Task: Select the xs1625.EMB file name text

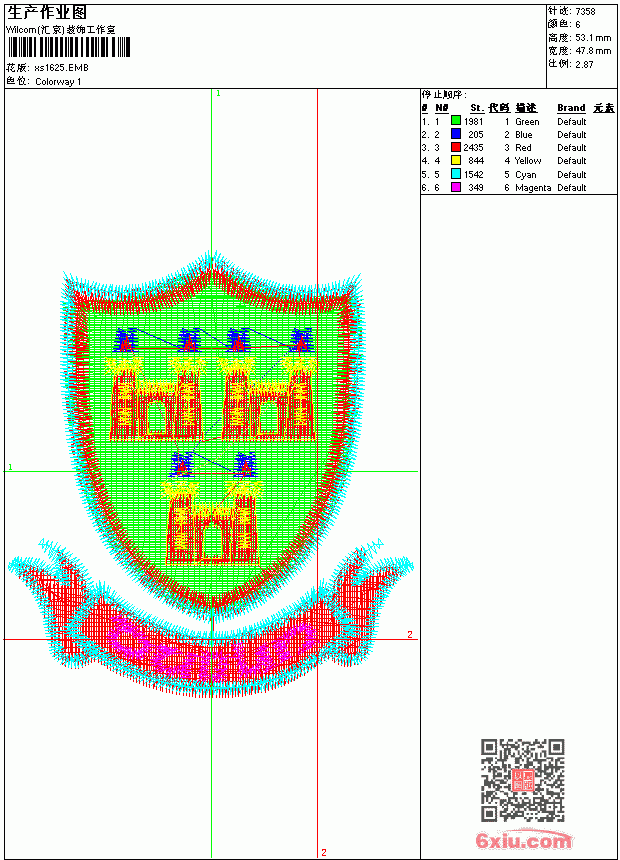Action: tap(61, 68)
